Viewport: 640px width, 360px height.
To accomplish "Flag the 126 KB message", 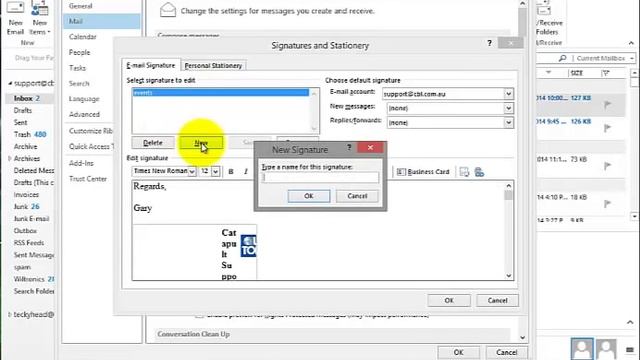I will click(607, 128).
